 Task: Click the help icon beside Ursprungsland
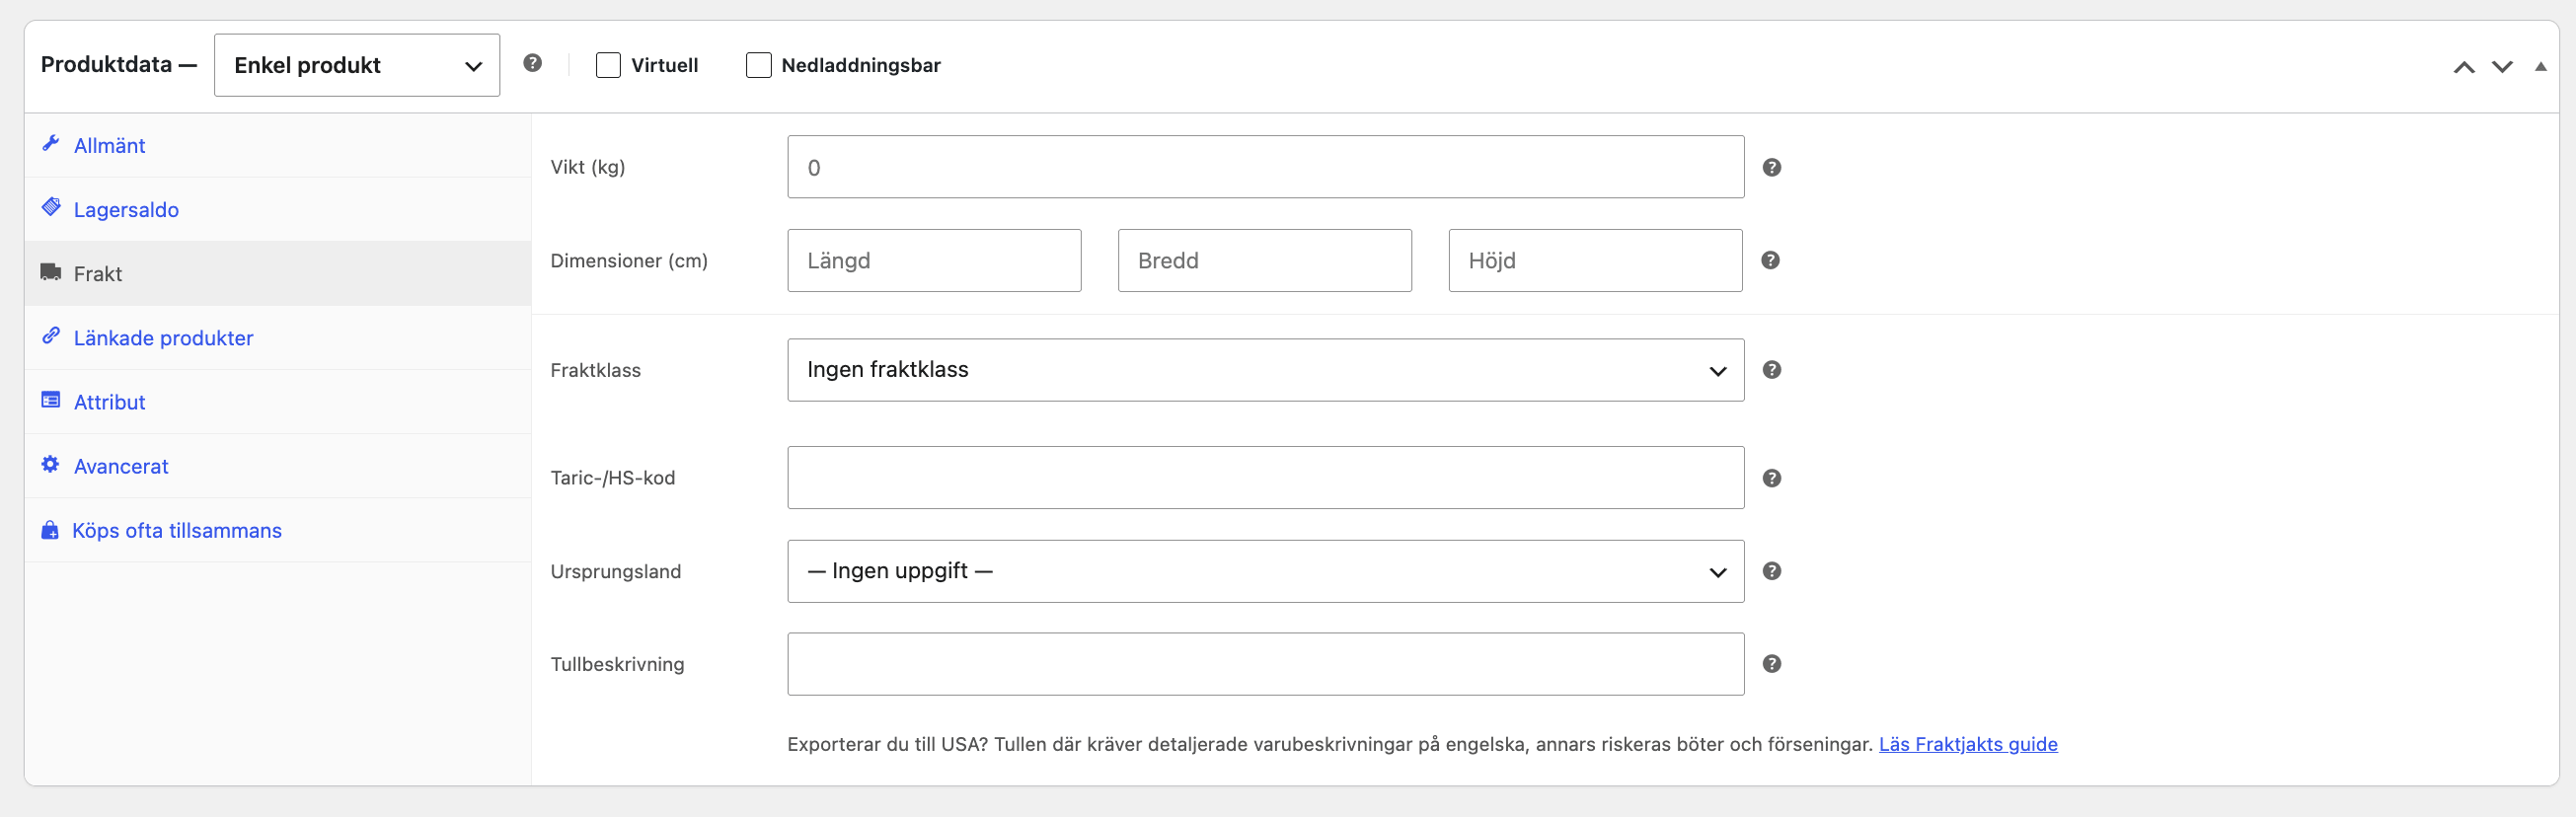coord(1771,571)
